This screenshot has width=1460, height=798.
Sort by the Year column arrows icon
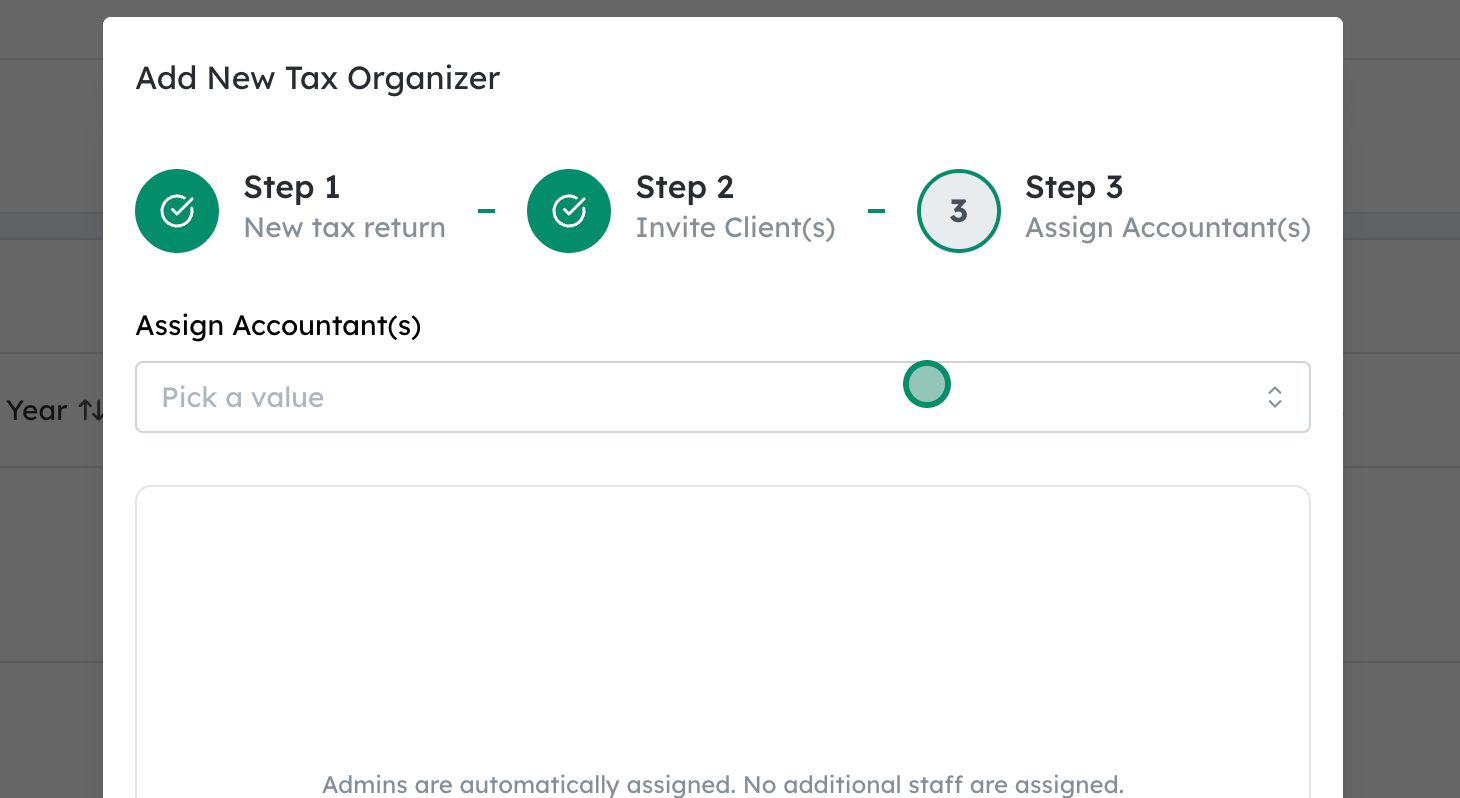pyautogui.click(x=90, y=410)
